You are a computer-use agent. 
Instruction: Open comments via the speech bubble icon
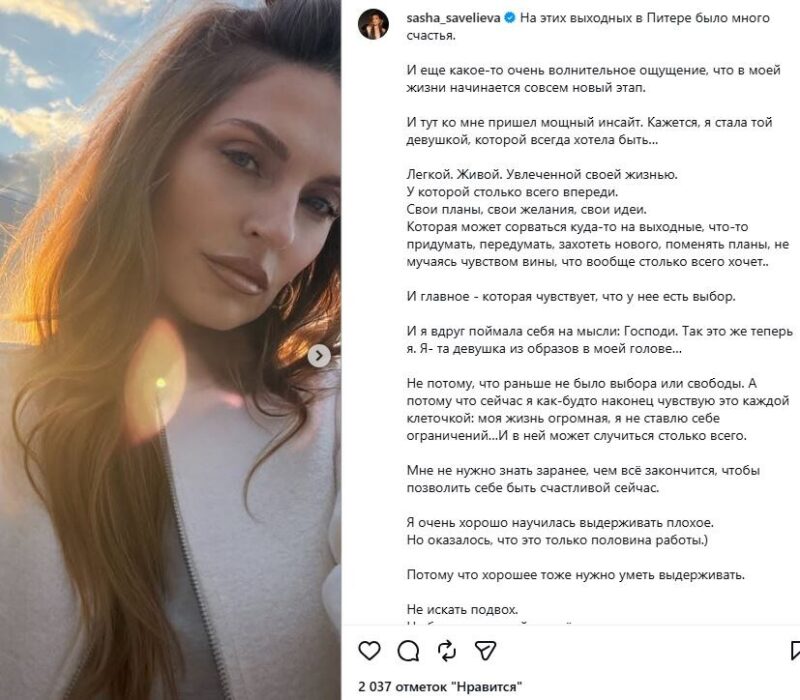click(x=408, y=651)
